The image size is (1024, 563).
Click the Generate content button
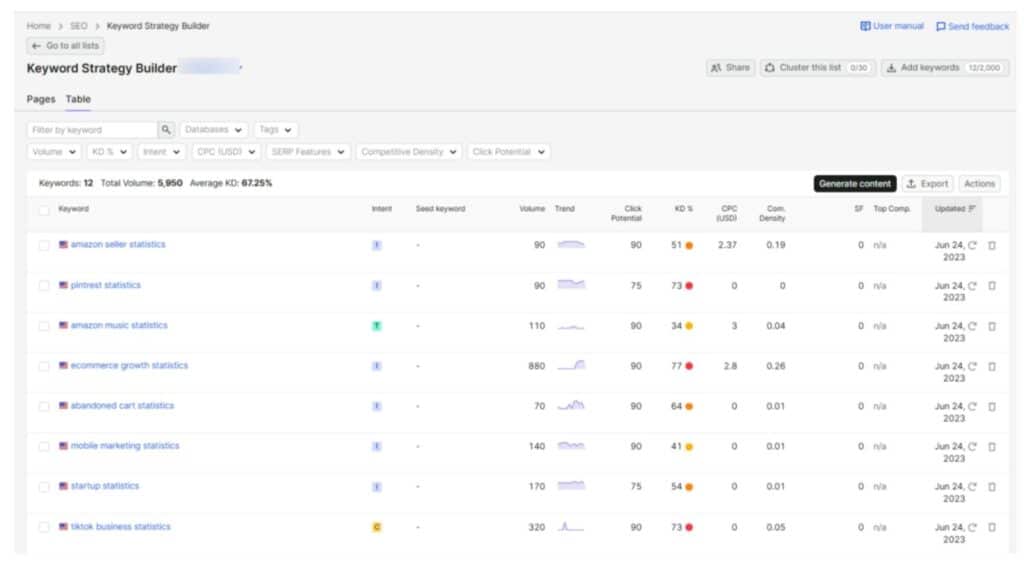855,184
